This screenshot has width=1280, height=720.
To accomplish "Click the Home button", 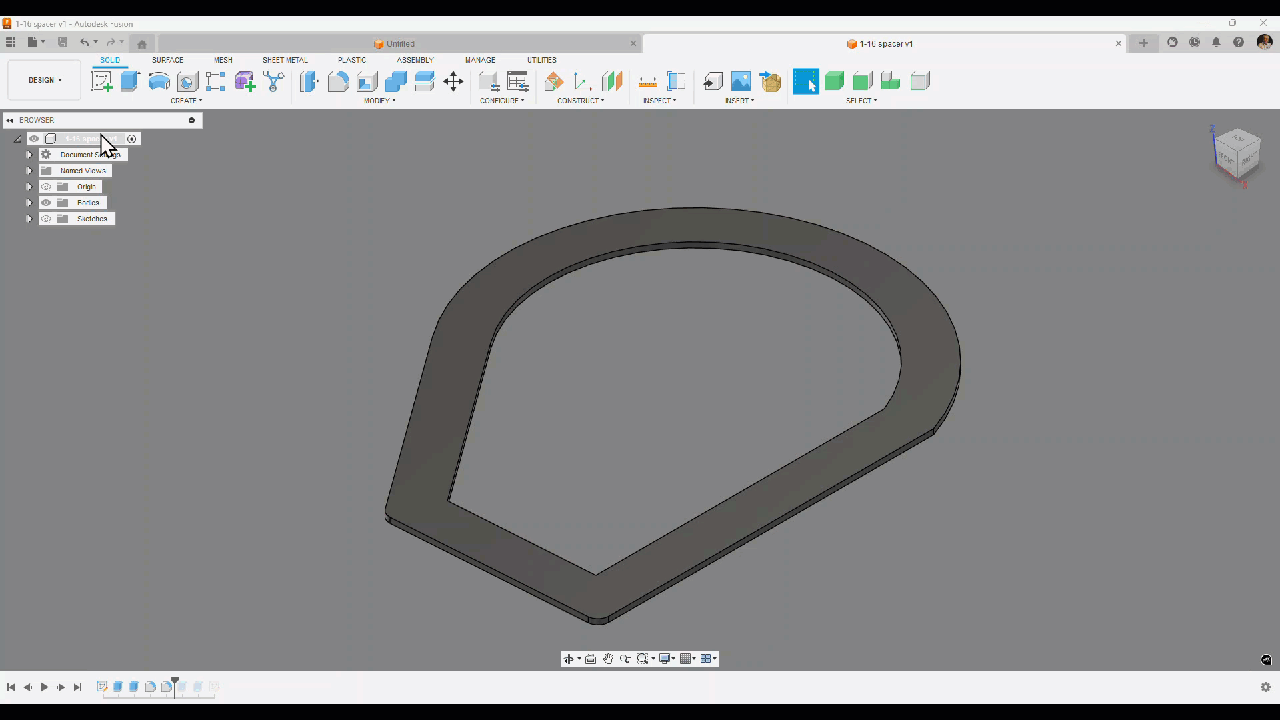I will (142, 43).
